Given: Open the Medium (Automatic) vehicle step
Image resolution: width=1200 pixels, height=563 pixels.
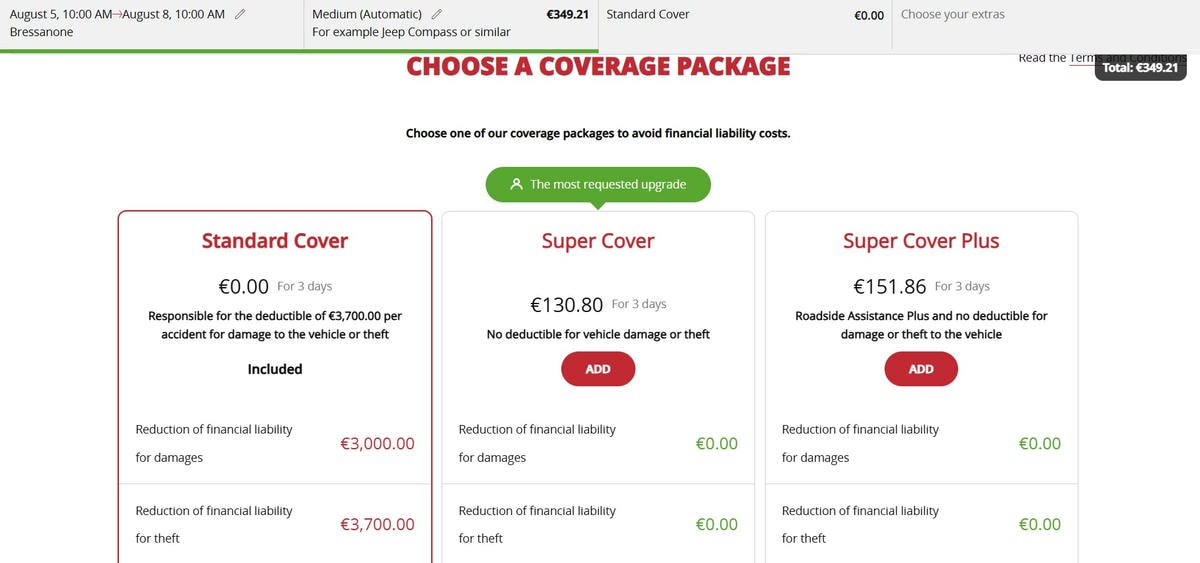Looking at the screenshot, I should (451, 24).
